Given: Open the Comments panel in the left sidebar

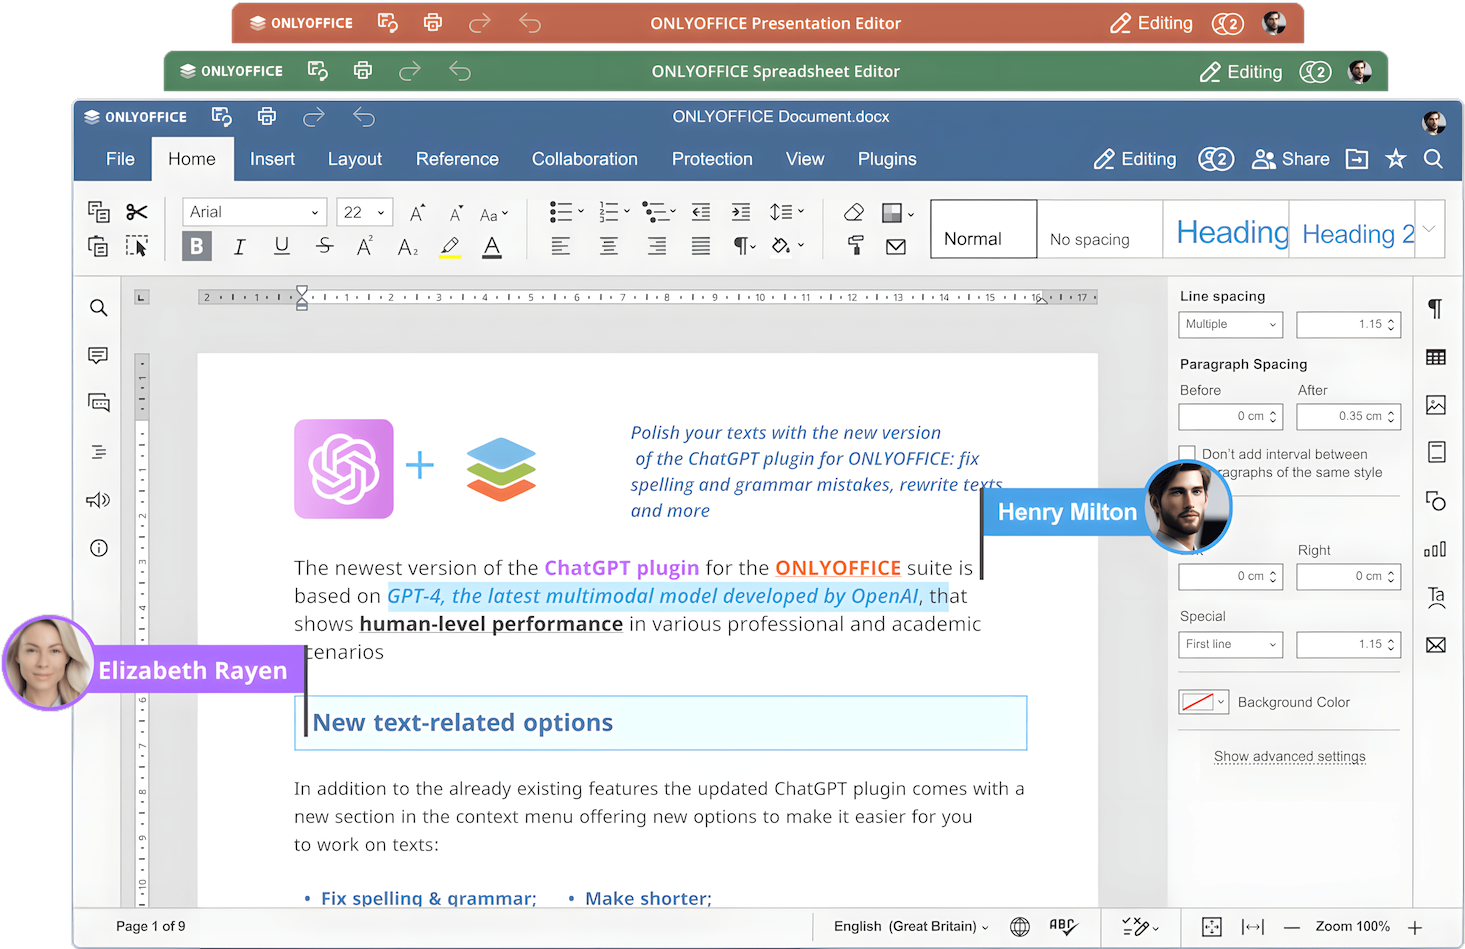Looking at the screenshot, I should pos(98,355).
